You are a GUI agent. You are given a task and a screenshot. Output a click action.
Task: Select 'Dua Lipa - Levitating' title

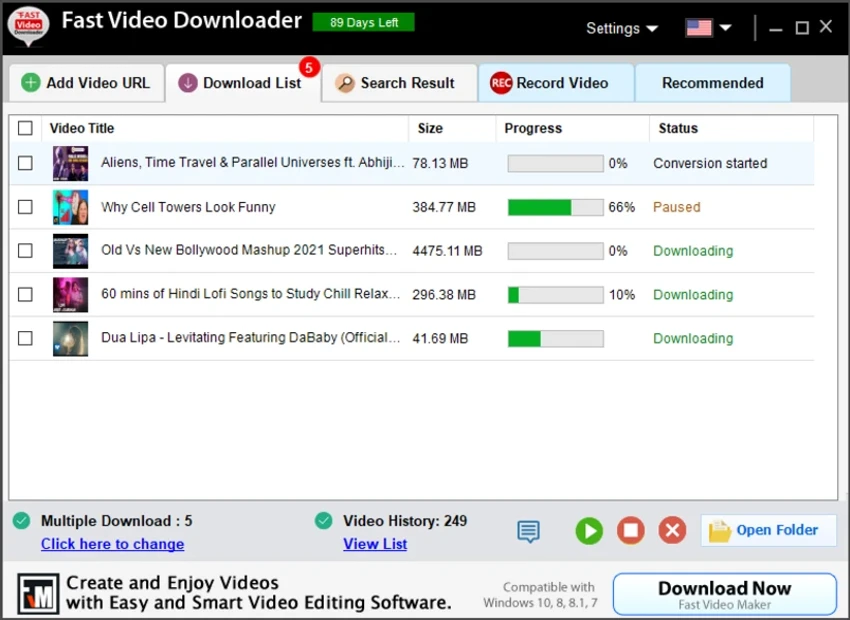(250, 338)
